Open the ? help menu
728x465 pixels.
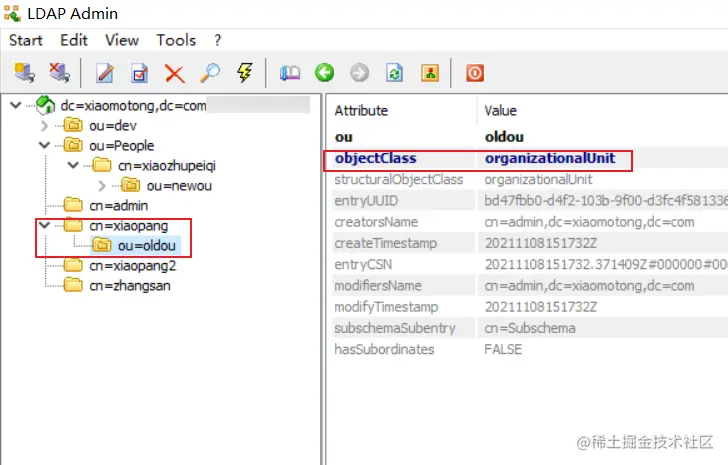click(217, 40)
